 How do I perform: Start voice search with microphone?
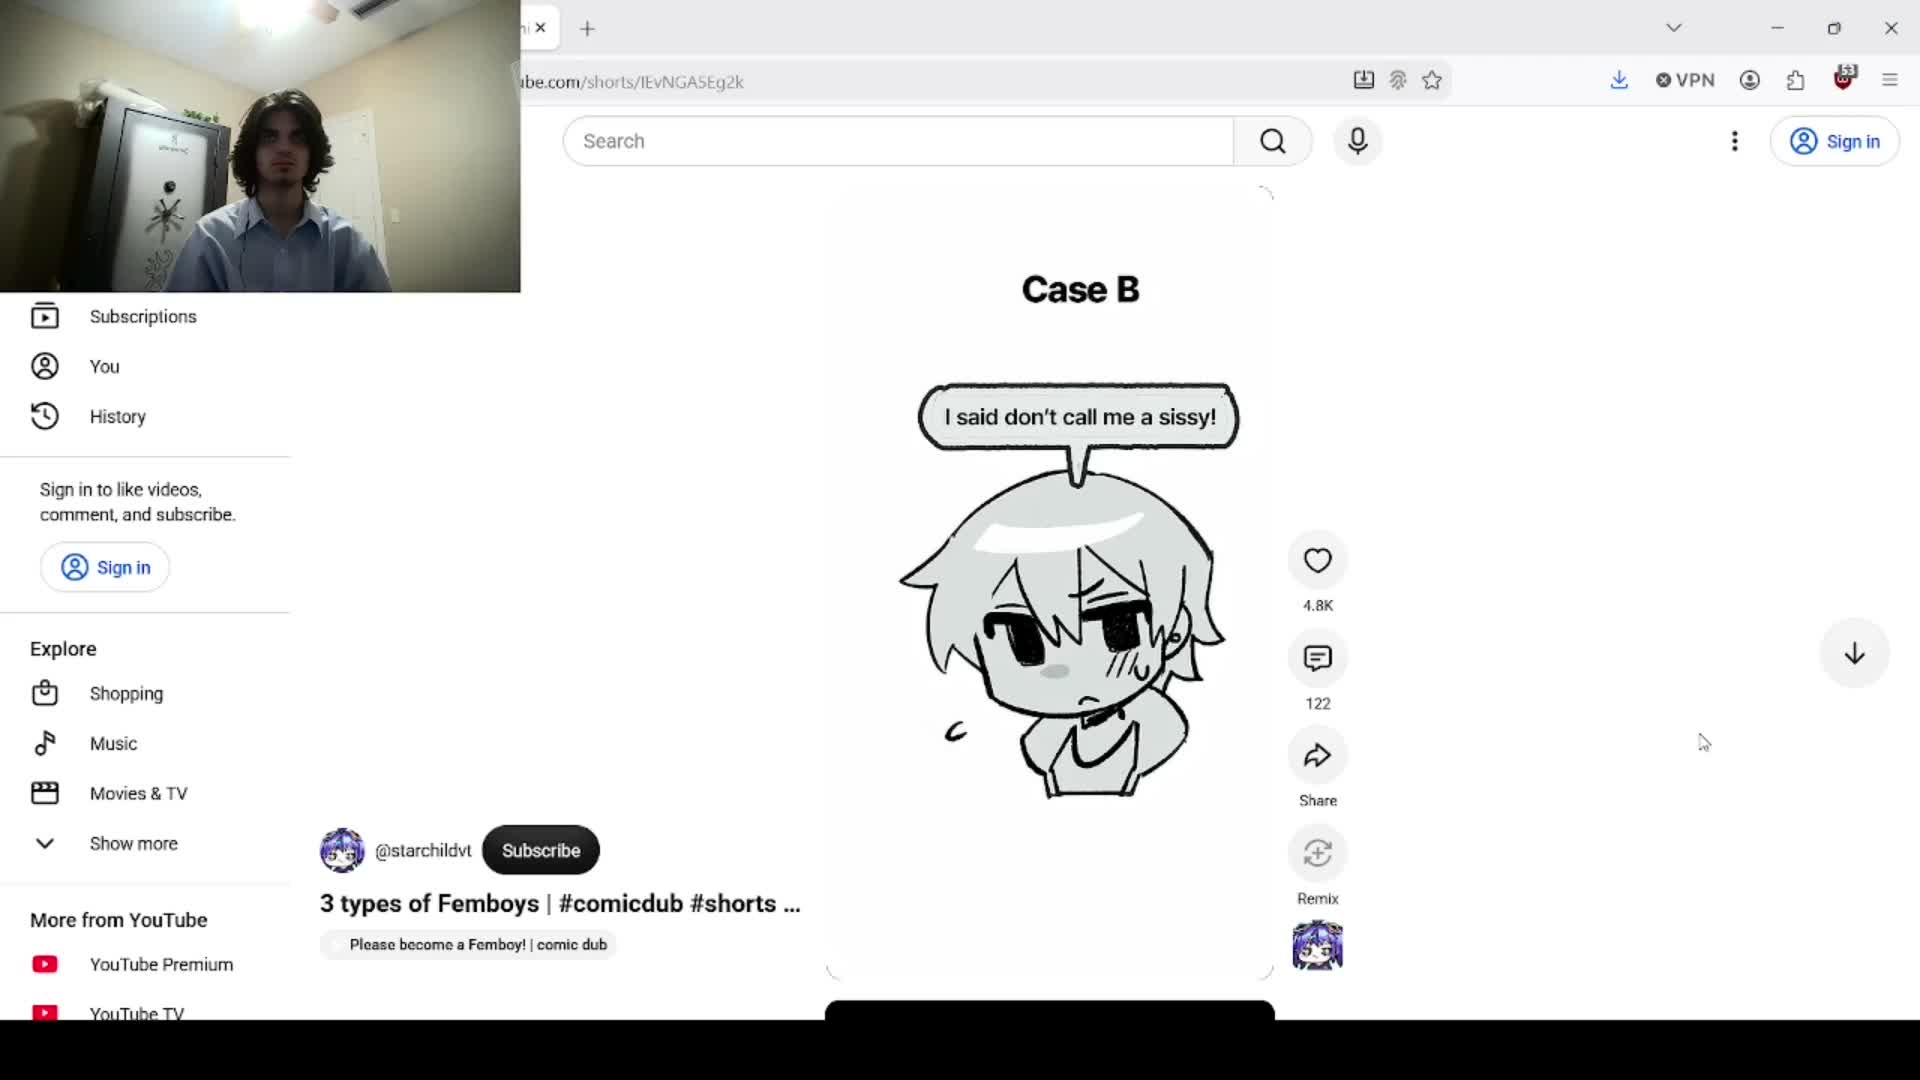(x=1357, y=141)
